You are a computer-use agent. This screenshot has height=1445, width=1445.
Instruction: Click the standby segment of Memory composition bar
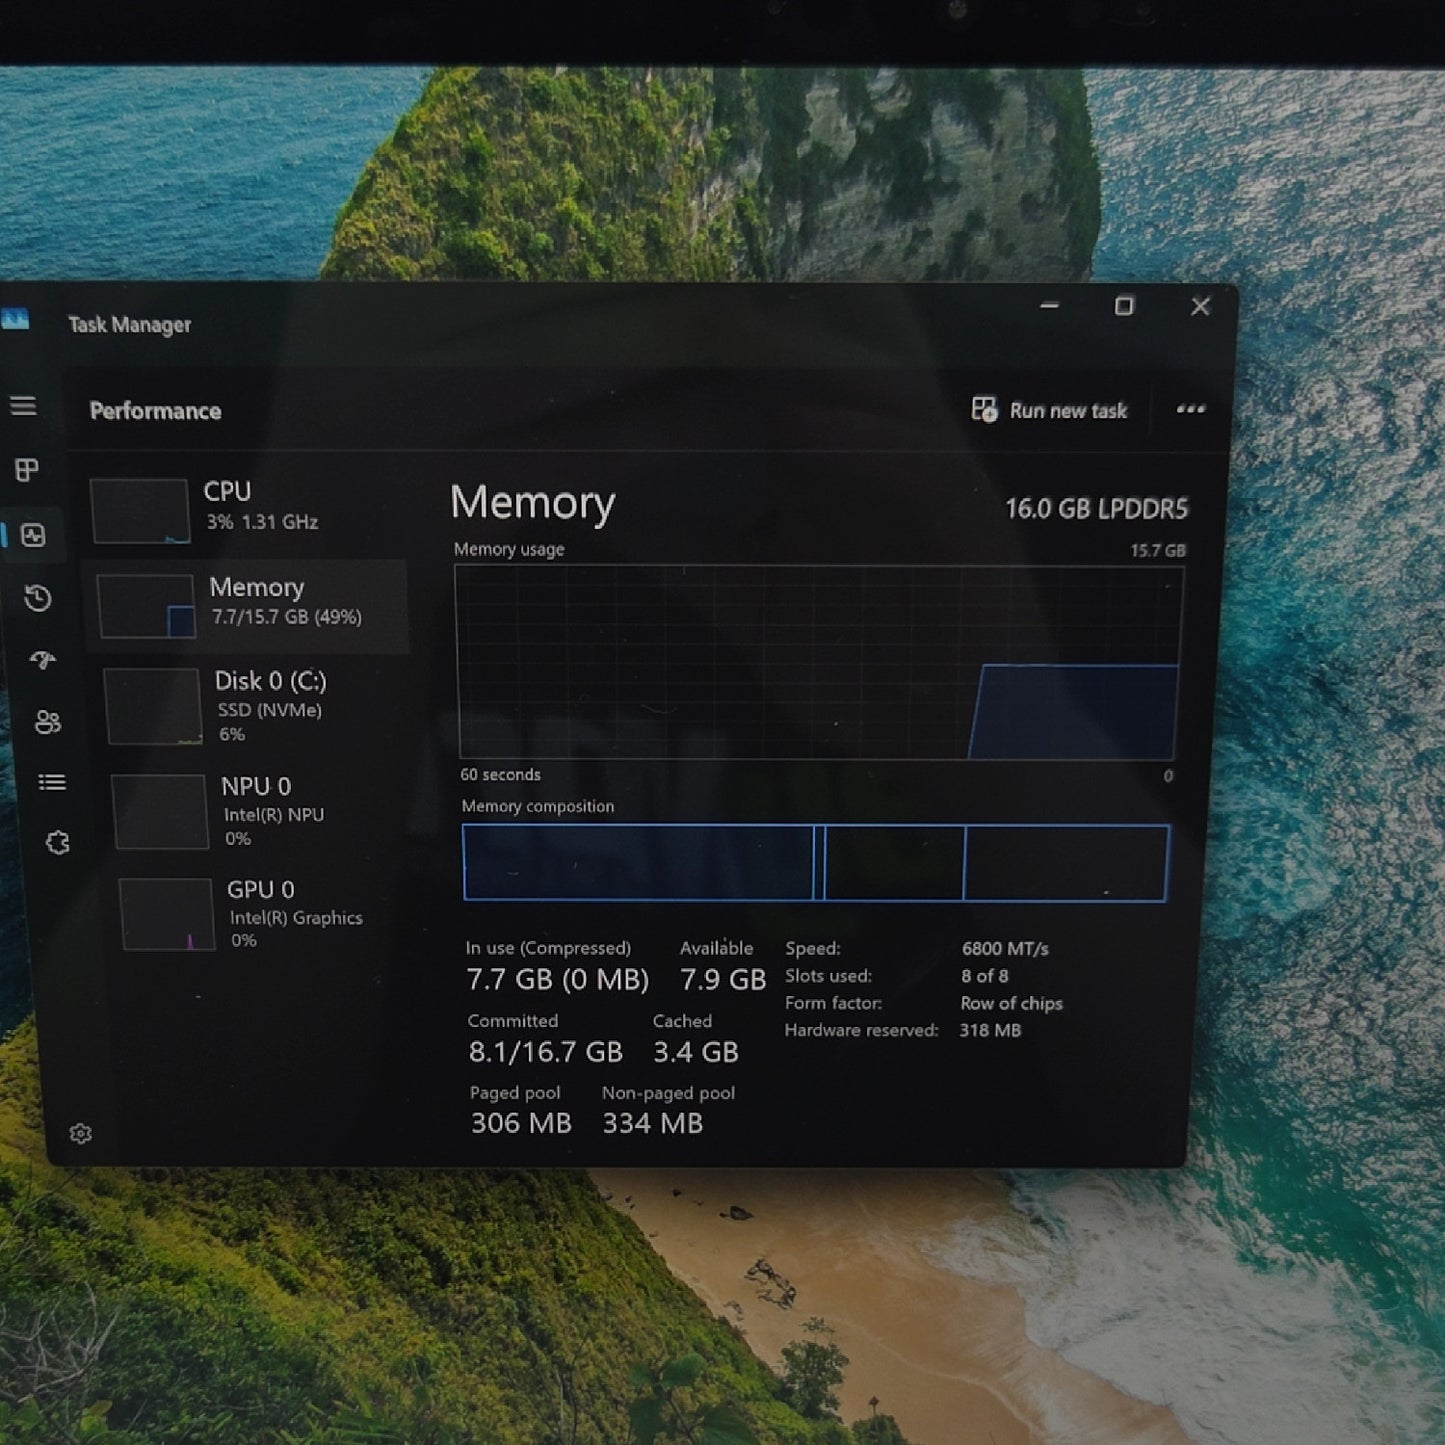895,863
